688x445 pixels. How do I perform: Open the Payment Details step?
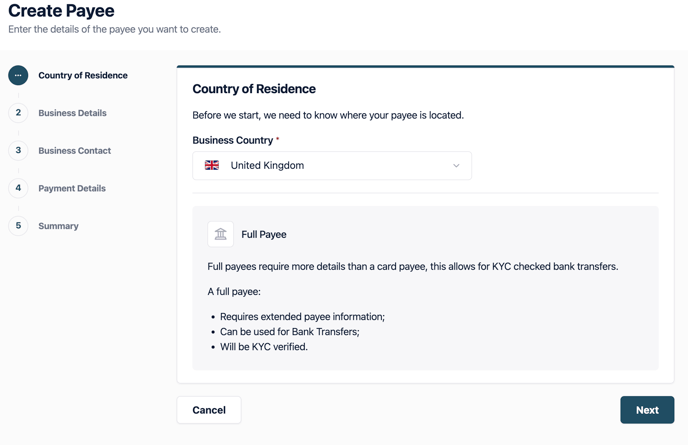click(x=72, y=188)
